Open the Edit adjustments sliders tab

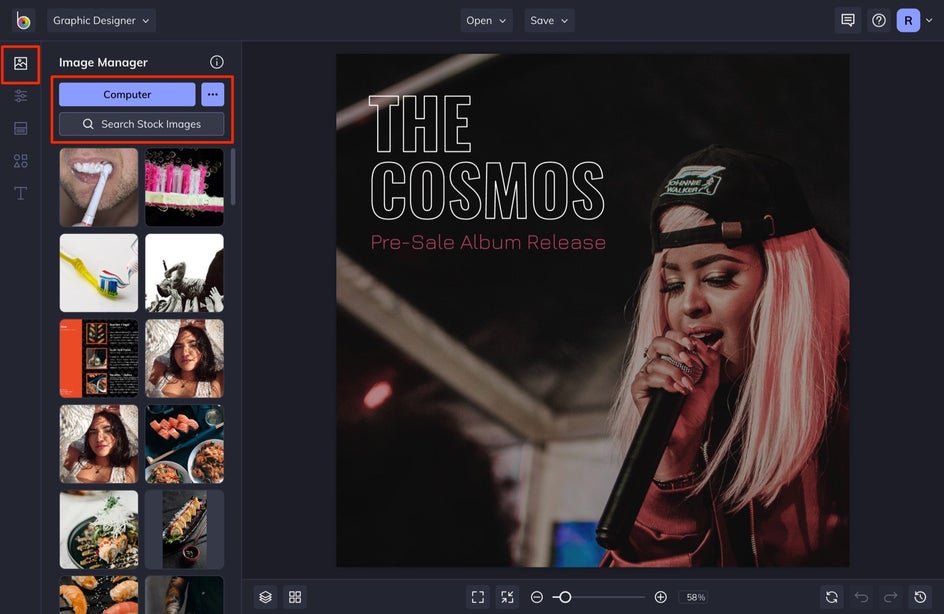(x=20, y=96)
